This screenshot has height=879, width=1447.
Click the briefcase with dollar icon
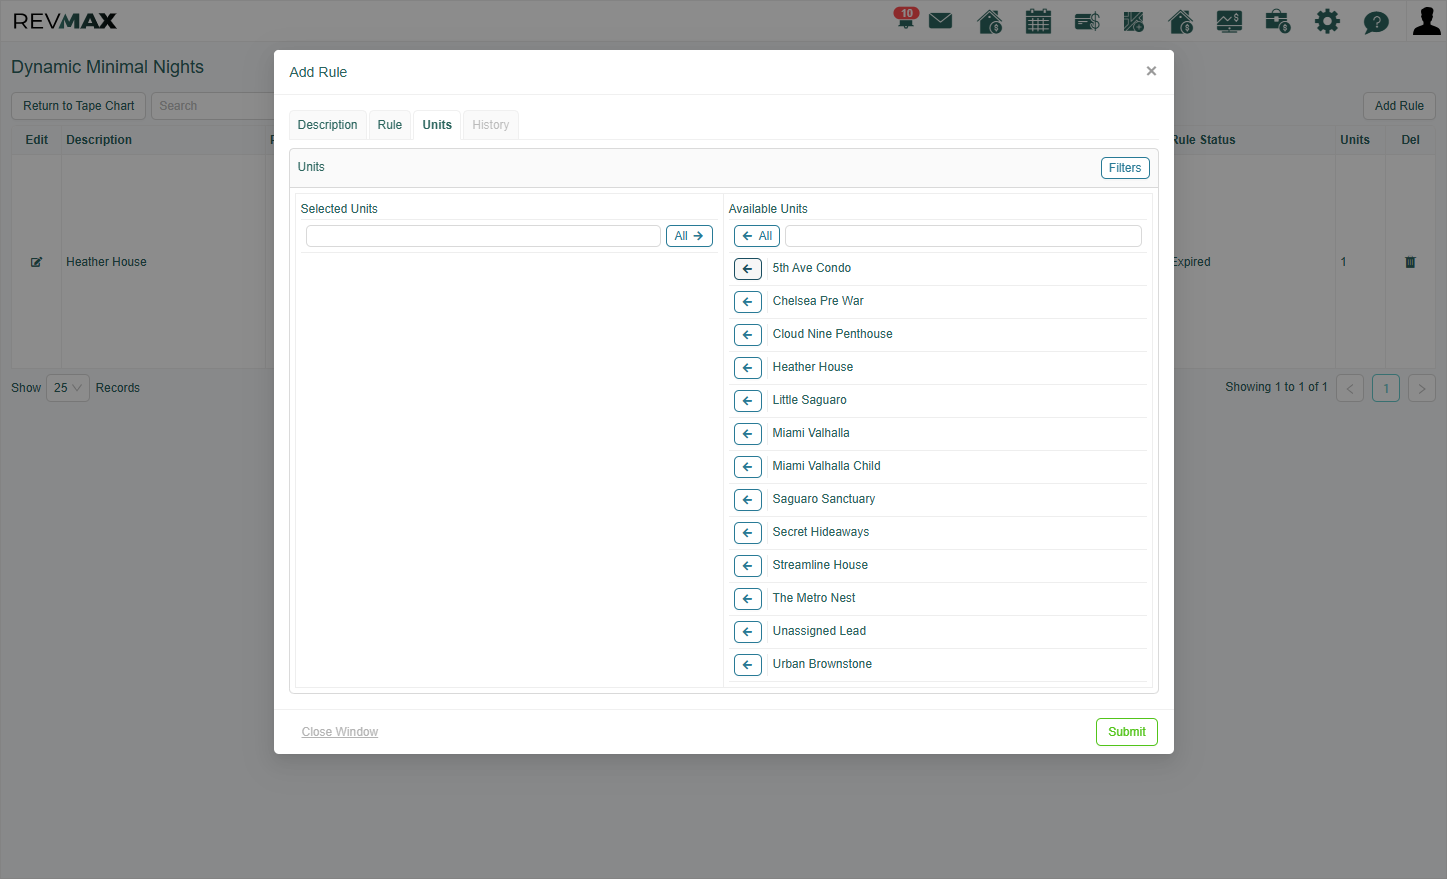1277,21
